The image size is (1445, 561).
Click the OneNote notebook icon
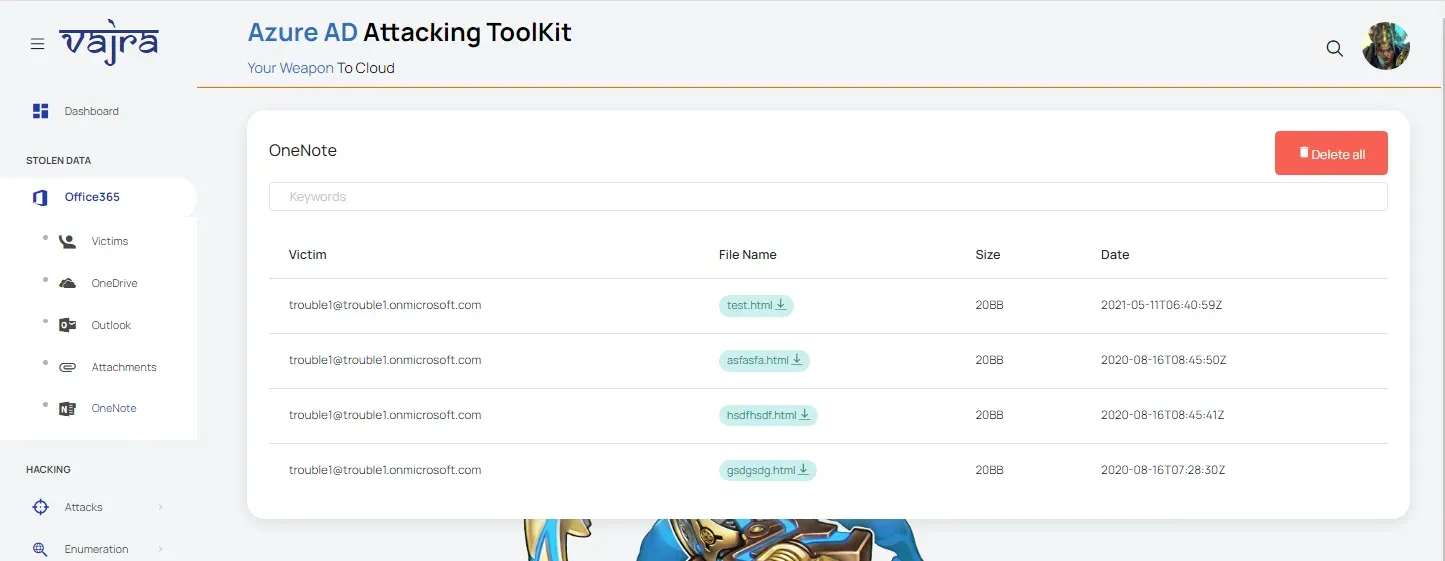[x=67, y=408]
